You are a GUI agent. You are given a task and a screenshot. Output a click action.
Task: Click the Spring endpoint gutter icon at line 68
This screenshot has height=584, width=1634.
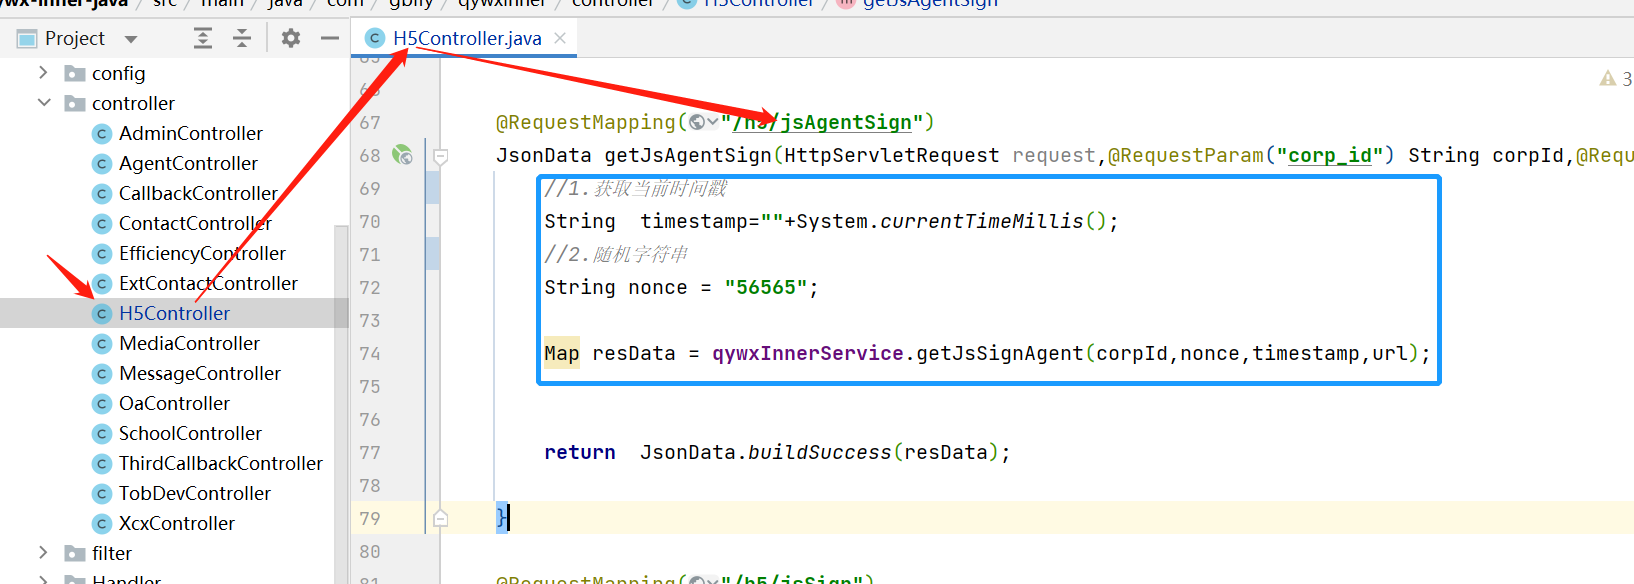point(402,155)
